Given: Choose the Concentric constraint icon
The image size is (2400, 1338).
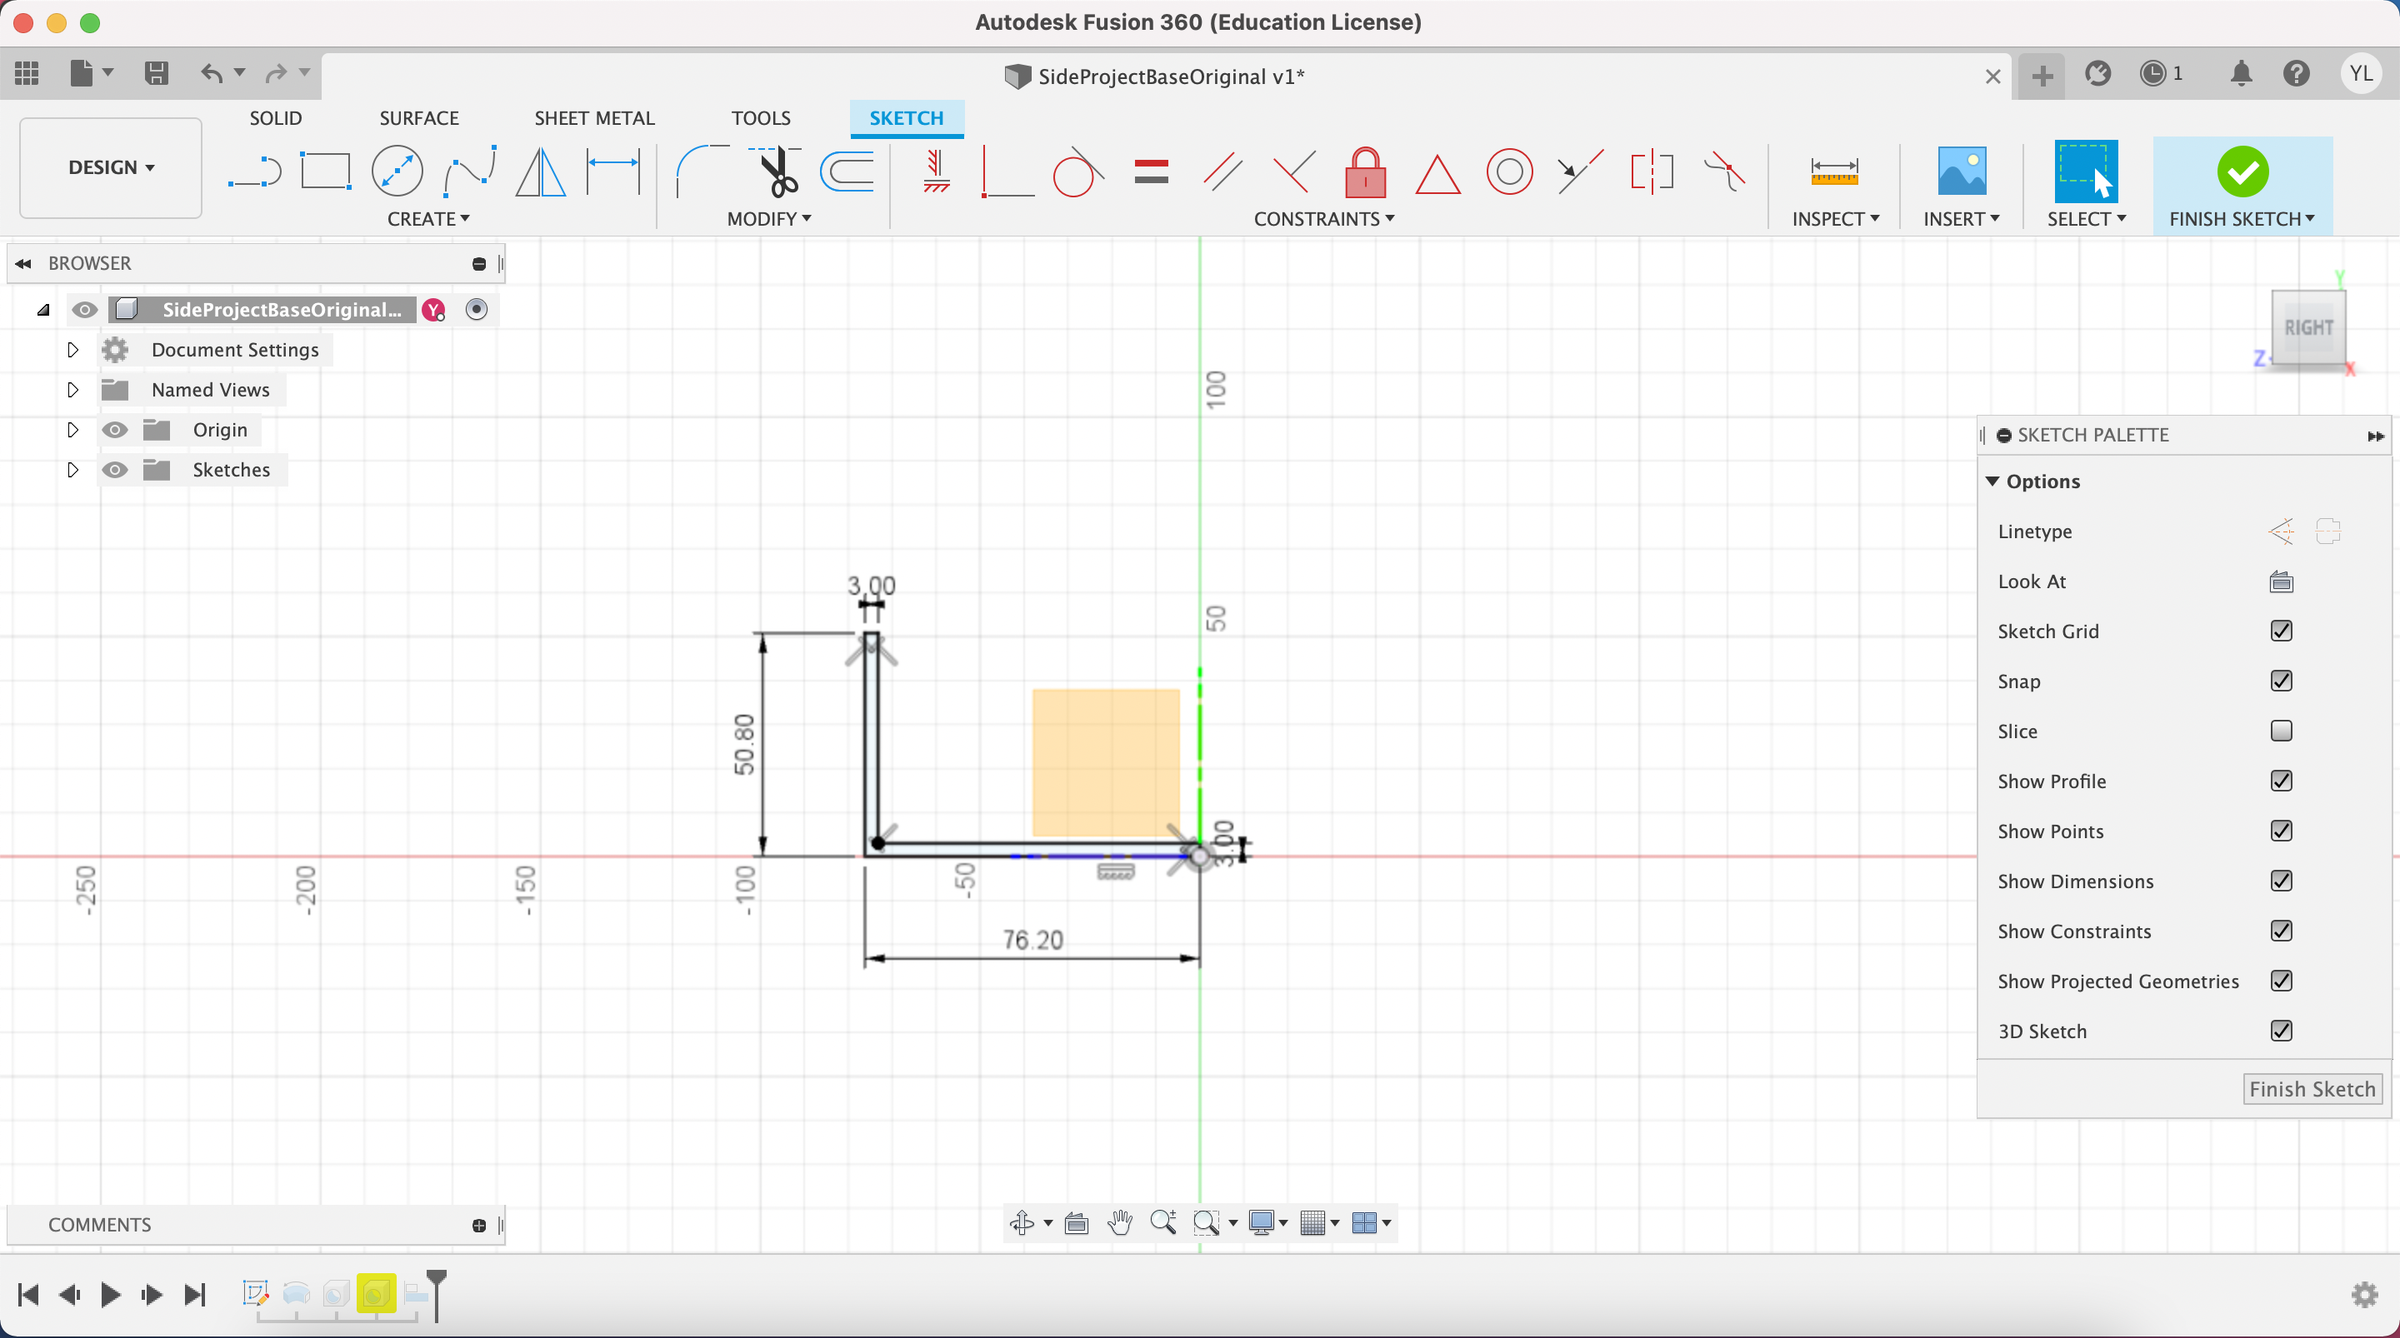Looking at the screenshot, I should (x=1509, y=172).
